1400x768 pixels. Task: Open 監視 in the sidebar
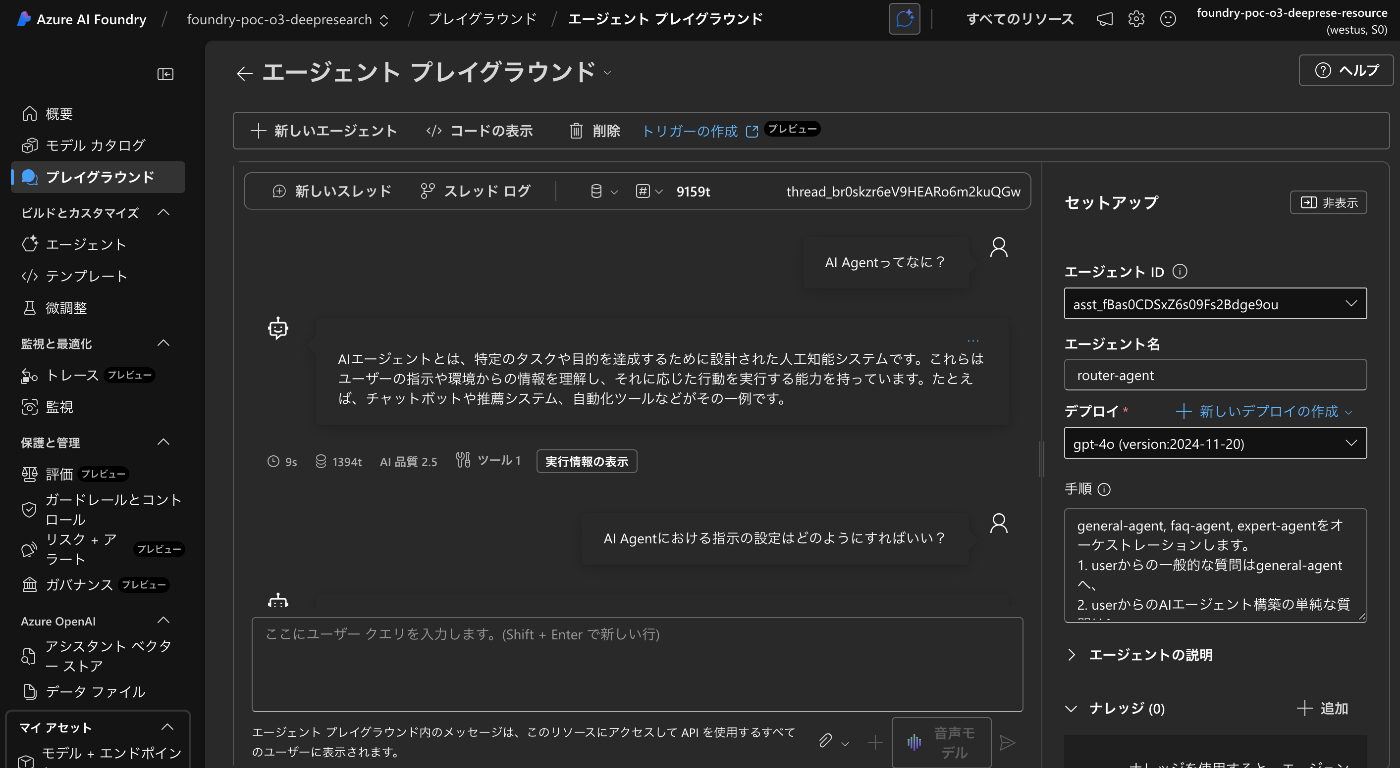48,407
